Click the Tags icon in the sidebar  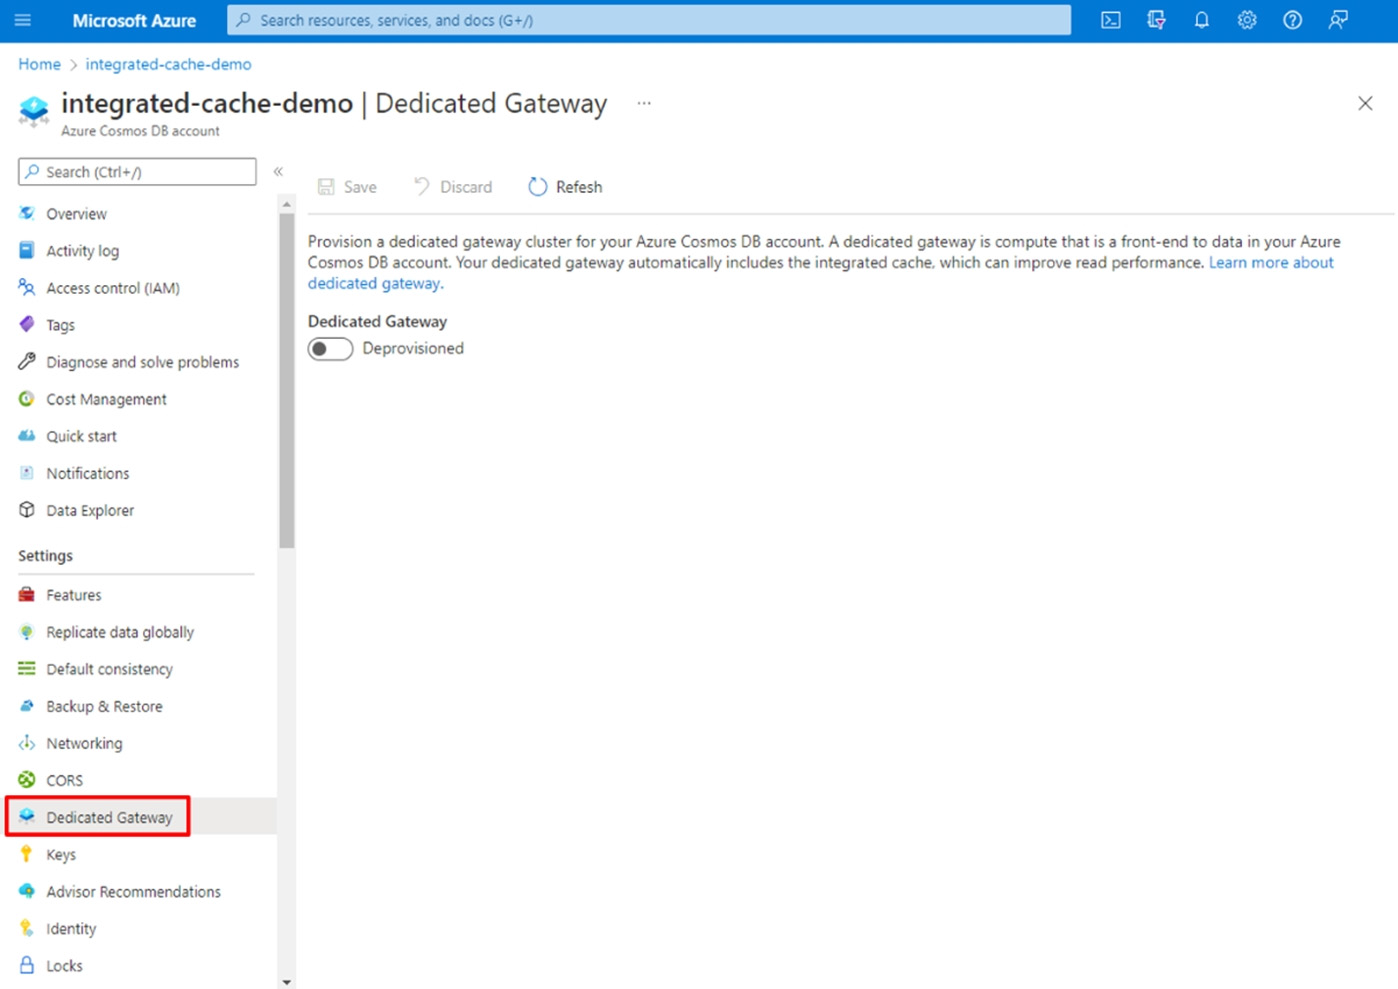pyautogui.click(x=27, y=324)
